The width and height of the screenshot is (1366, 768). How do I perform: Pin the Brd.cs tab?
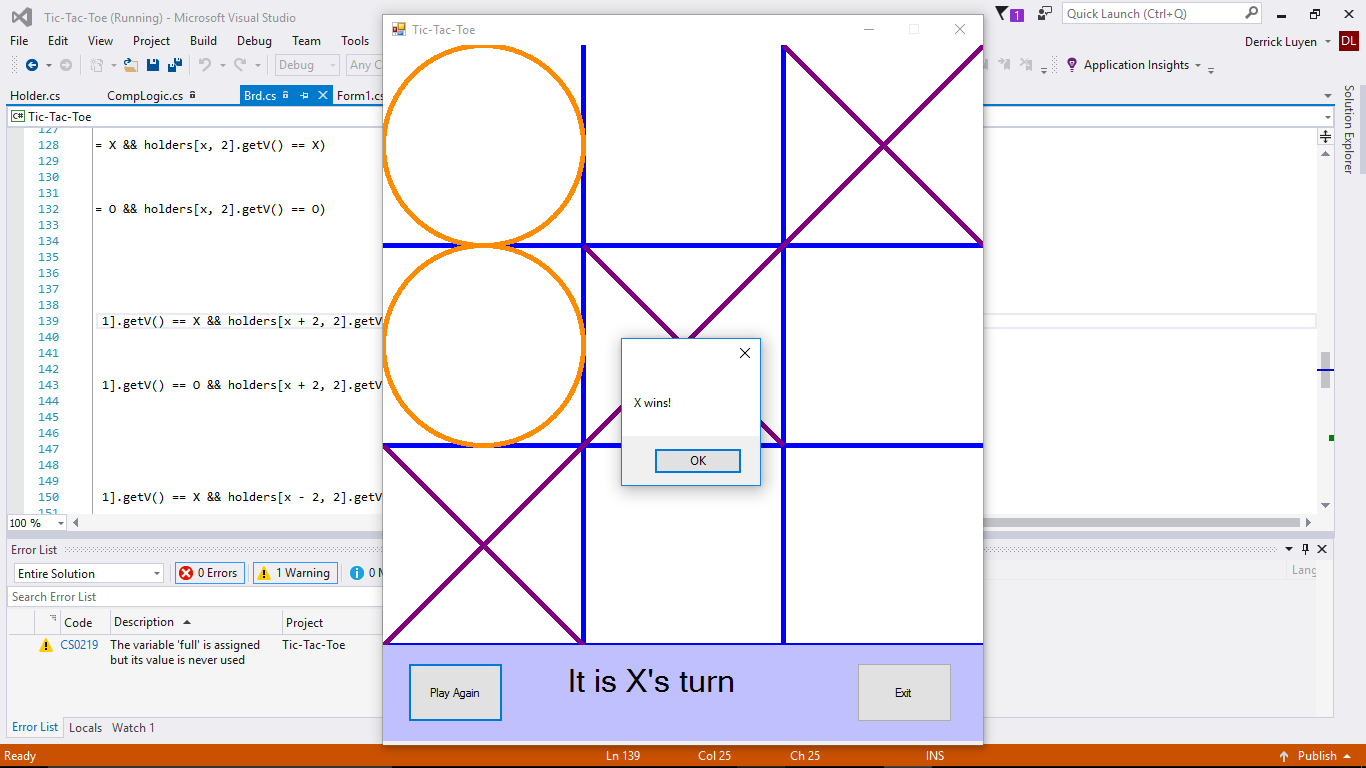pos(304,96)
